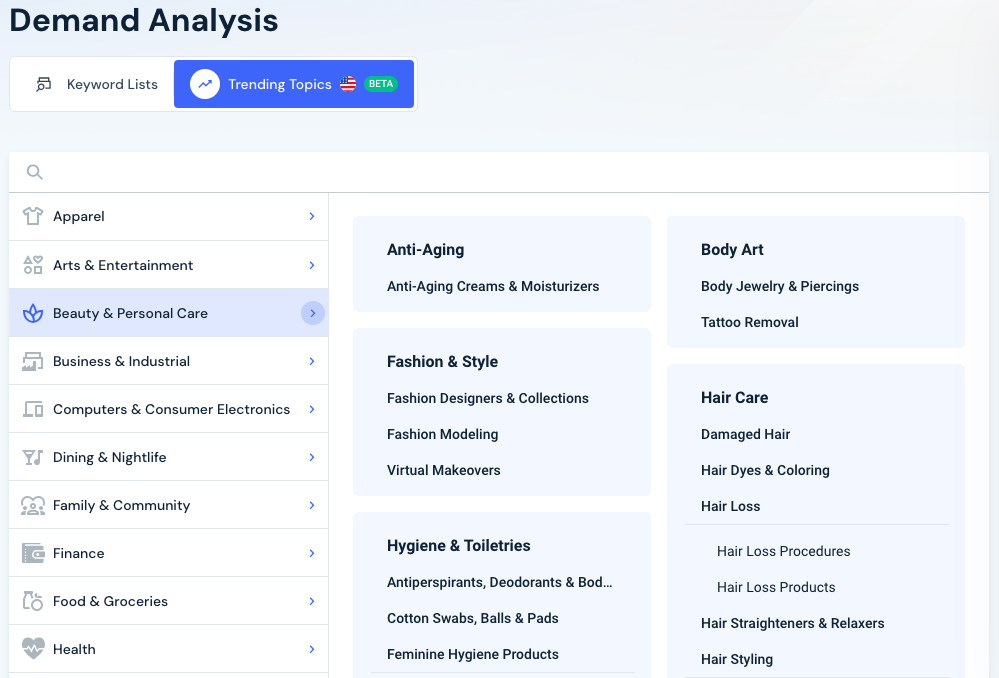Open Damaged Hair topic
999x678 pixels.
[x=745, y=435]
